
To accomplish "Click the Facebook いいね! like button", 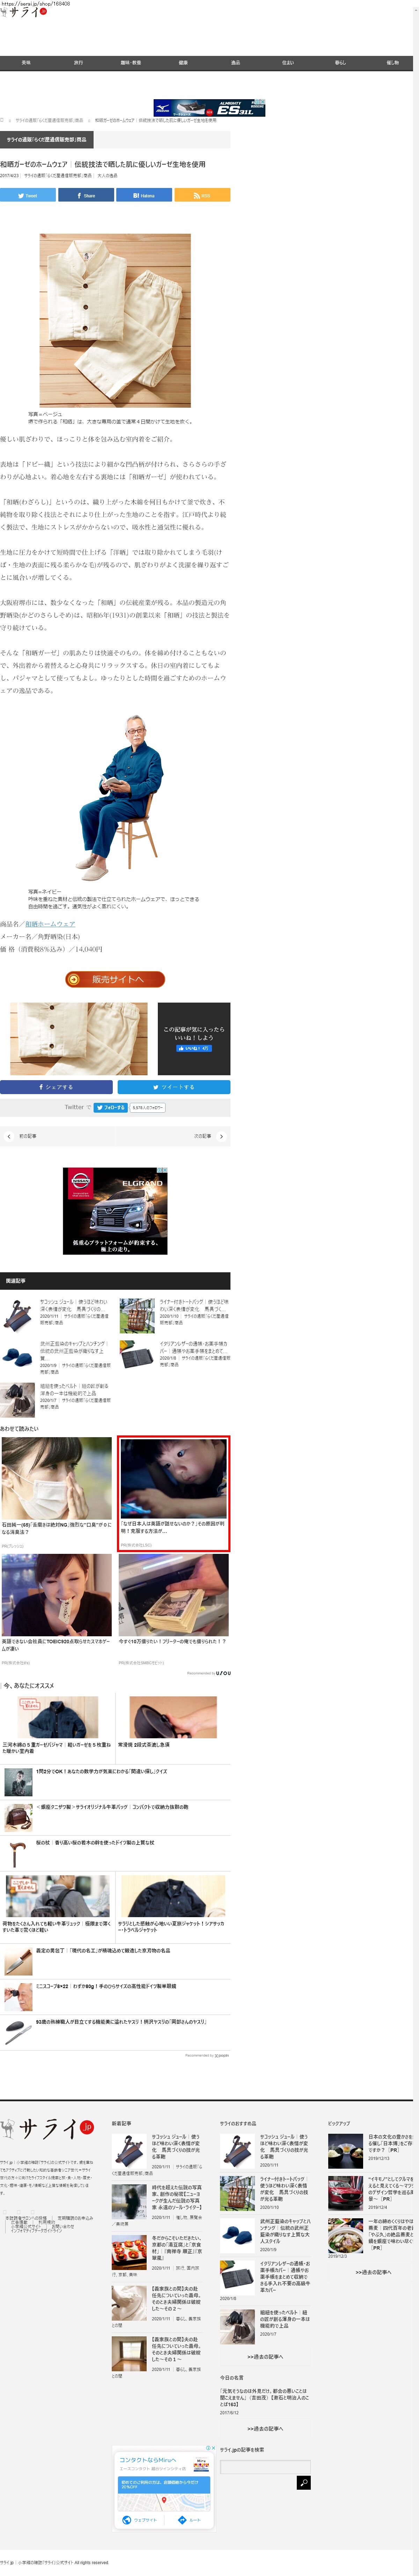I will click(194, 1048).
